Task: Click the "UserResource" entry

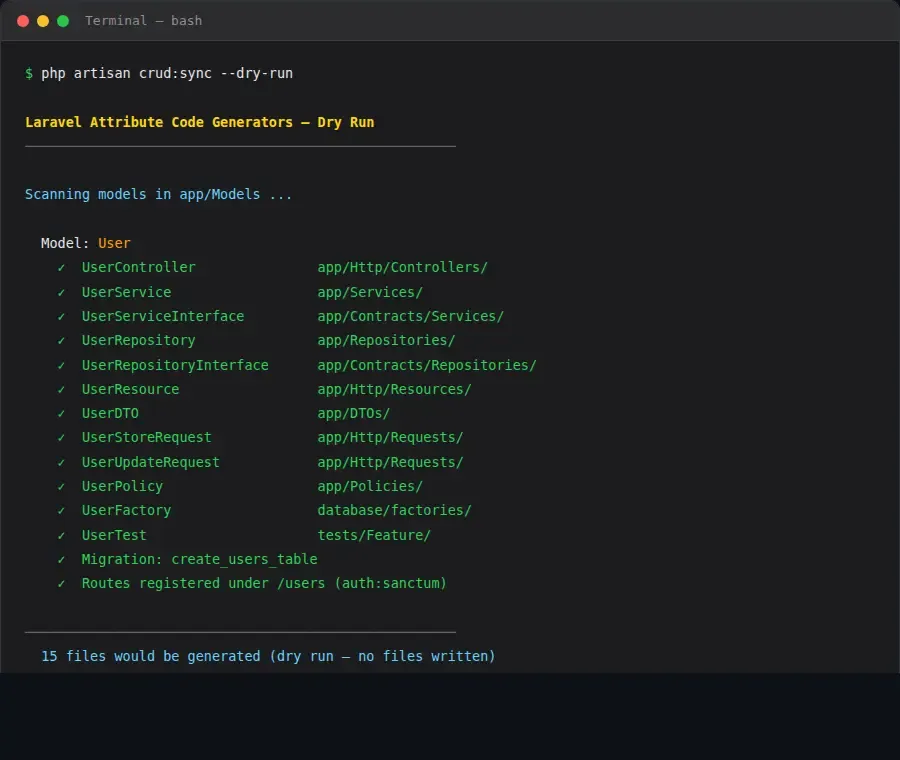Action: click(x=130, y=389)
